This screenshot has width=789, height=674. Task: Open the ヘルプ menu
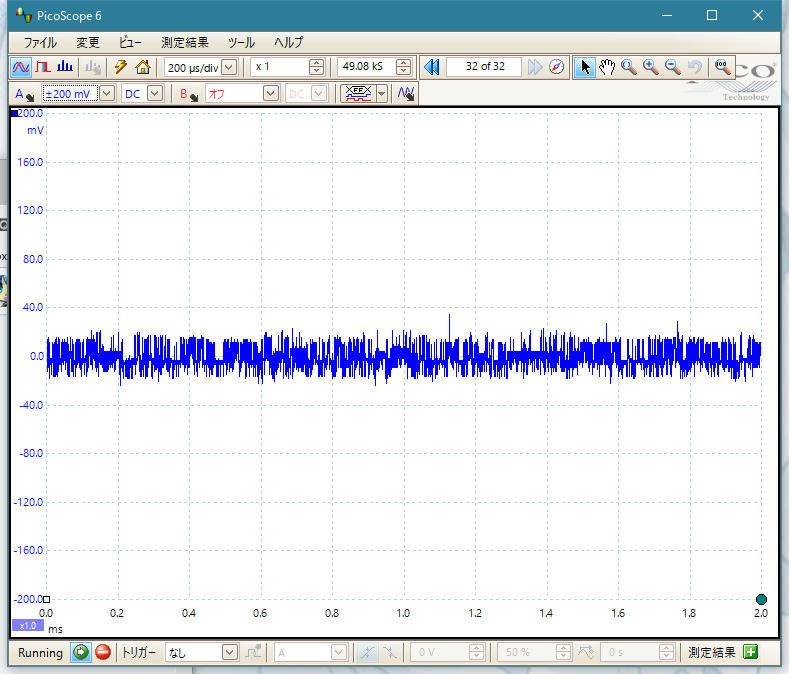pyautogui.click(x=288, y=43)
